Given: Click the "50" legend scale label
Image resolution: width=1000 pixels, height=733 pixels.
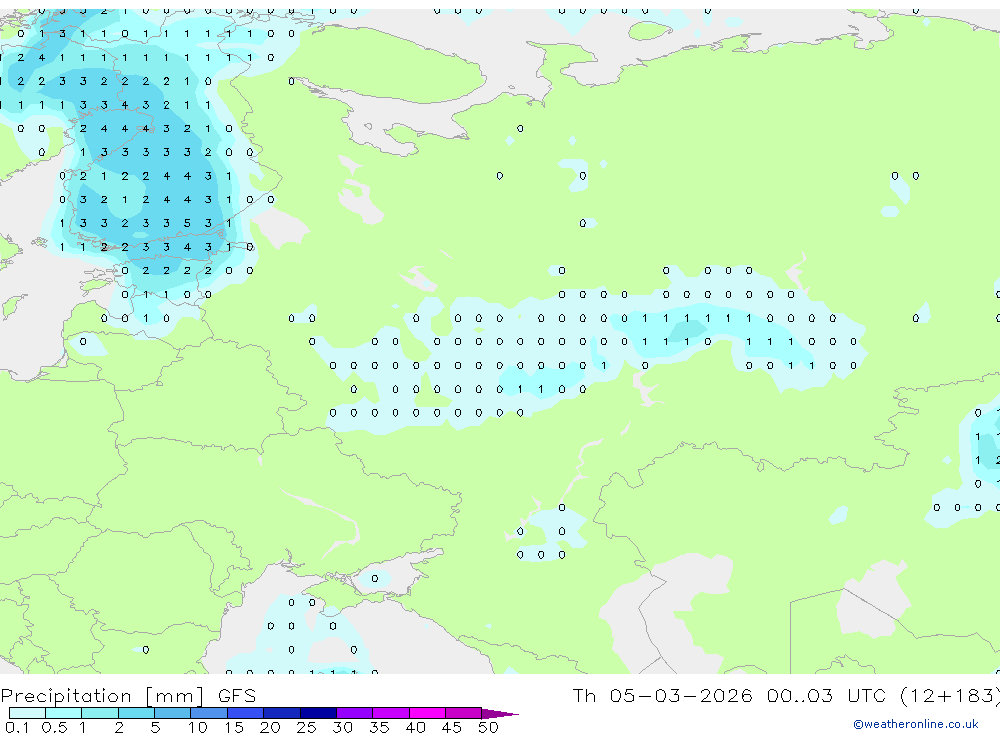Looking at the screenshot, I should 489,727.
